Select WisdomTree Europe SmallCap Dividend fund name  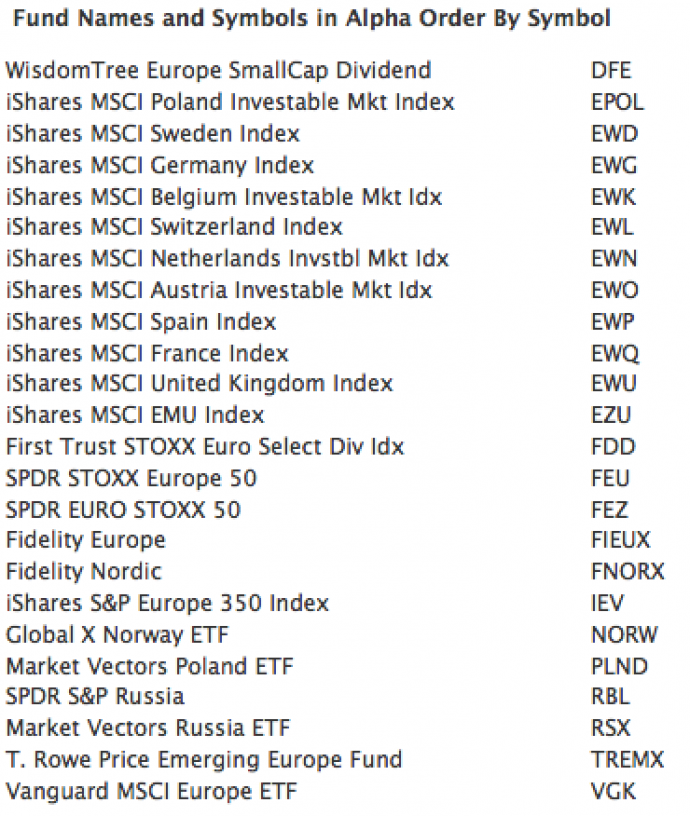tap(218, 71)
